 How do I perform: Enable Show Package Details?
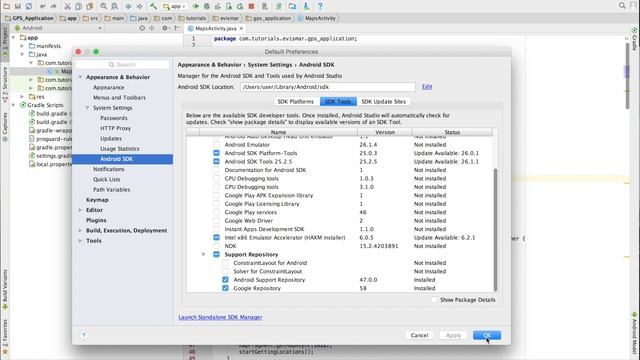(434, 300)
